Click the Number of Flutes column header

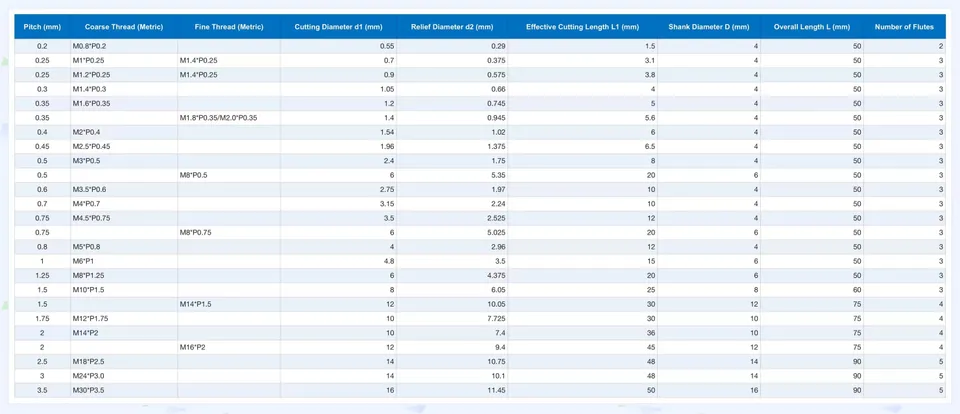[x=904, y=27]
